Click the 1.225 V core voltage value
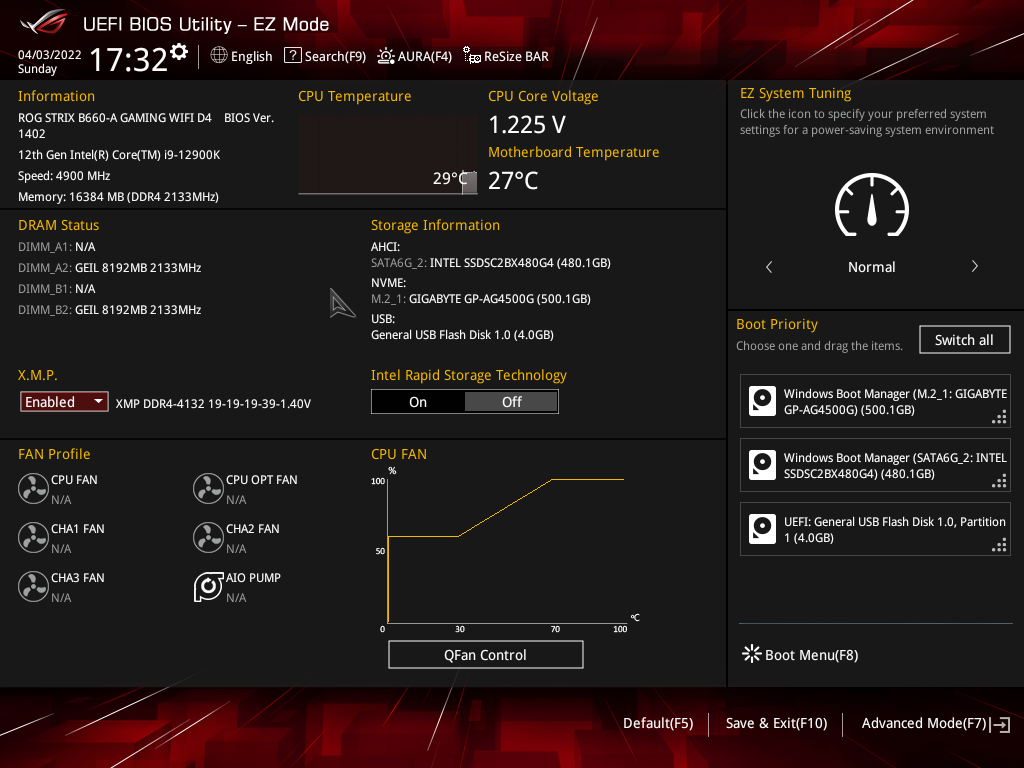 (527, 124)
